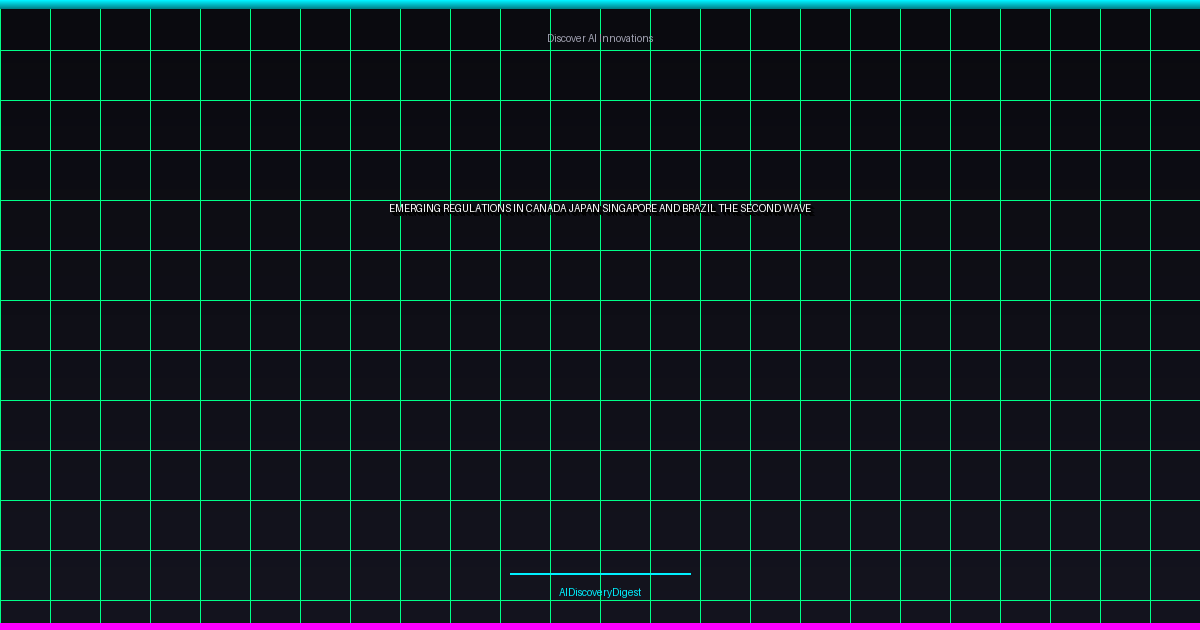Click the word BRAZIL in the headline
The height and width of the screenshot is (630, 1200).
click(x=699, y=209)
